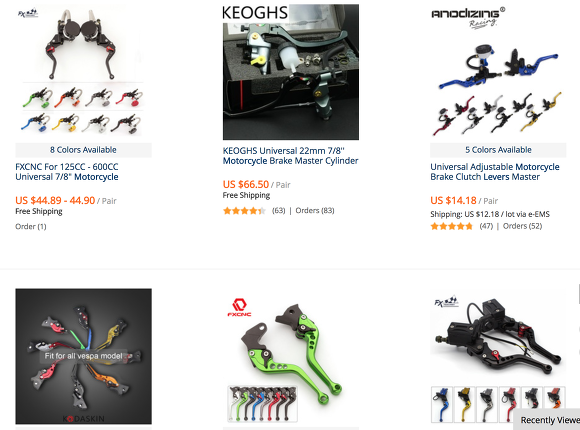Image resolution: width=580 pixels, height=430 pixels.
Task: Click the KEOGHS star rating
Action: tap(244, 211)
